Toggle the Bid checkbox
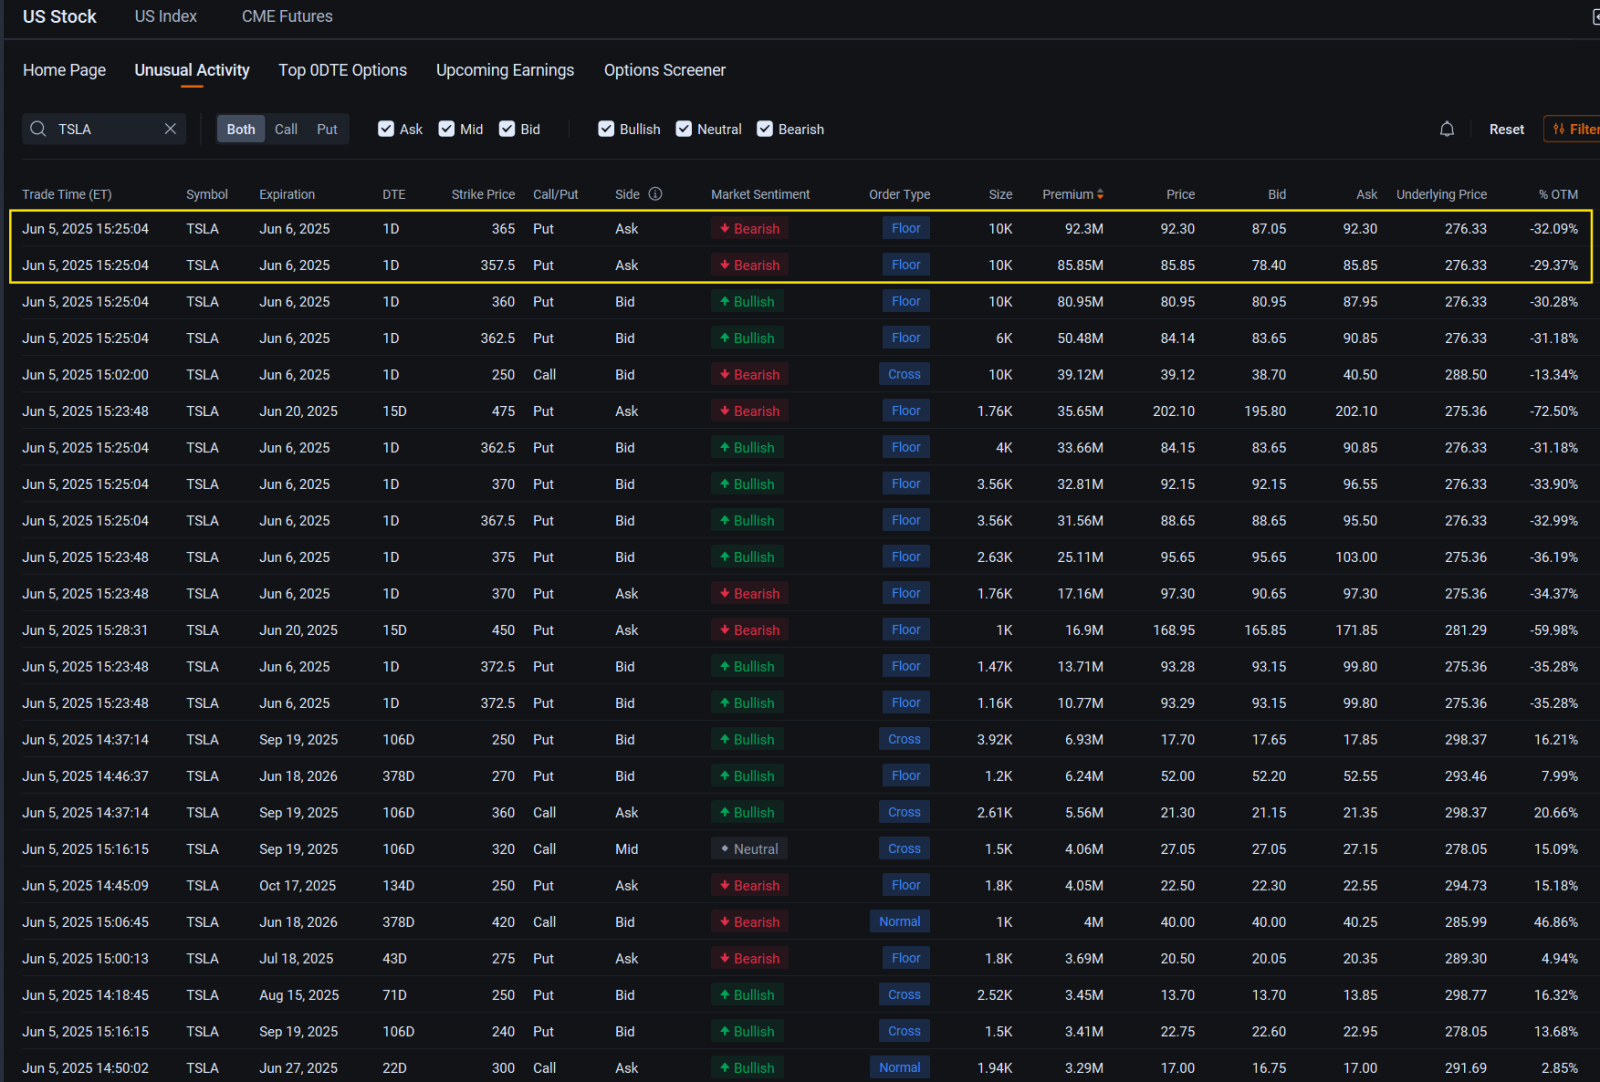This screenshot has width=1600, height=1082. (507, 129)
